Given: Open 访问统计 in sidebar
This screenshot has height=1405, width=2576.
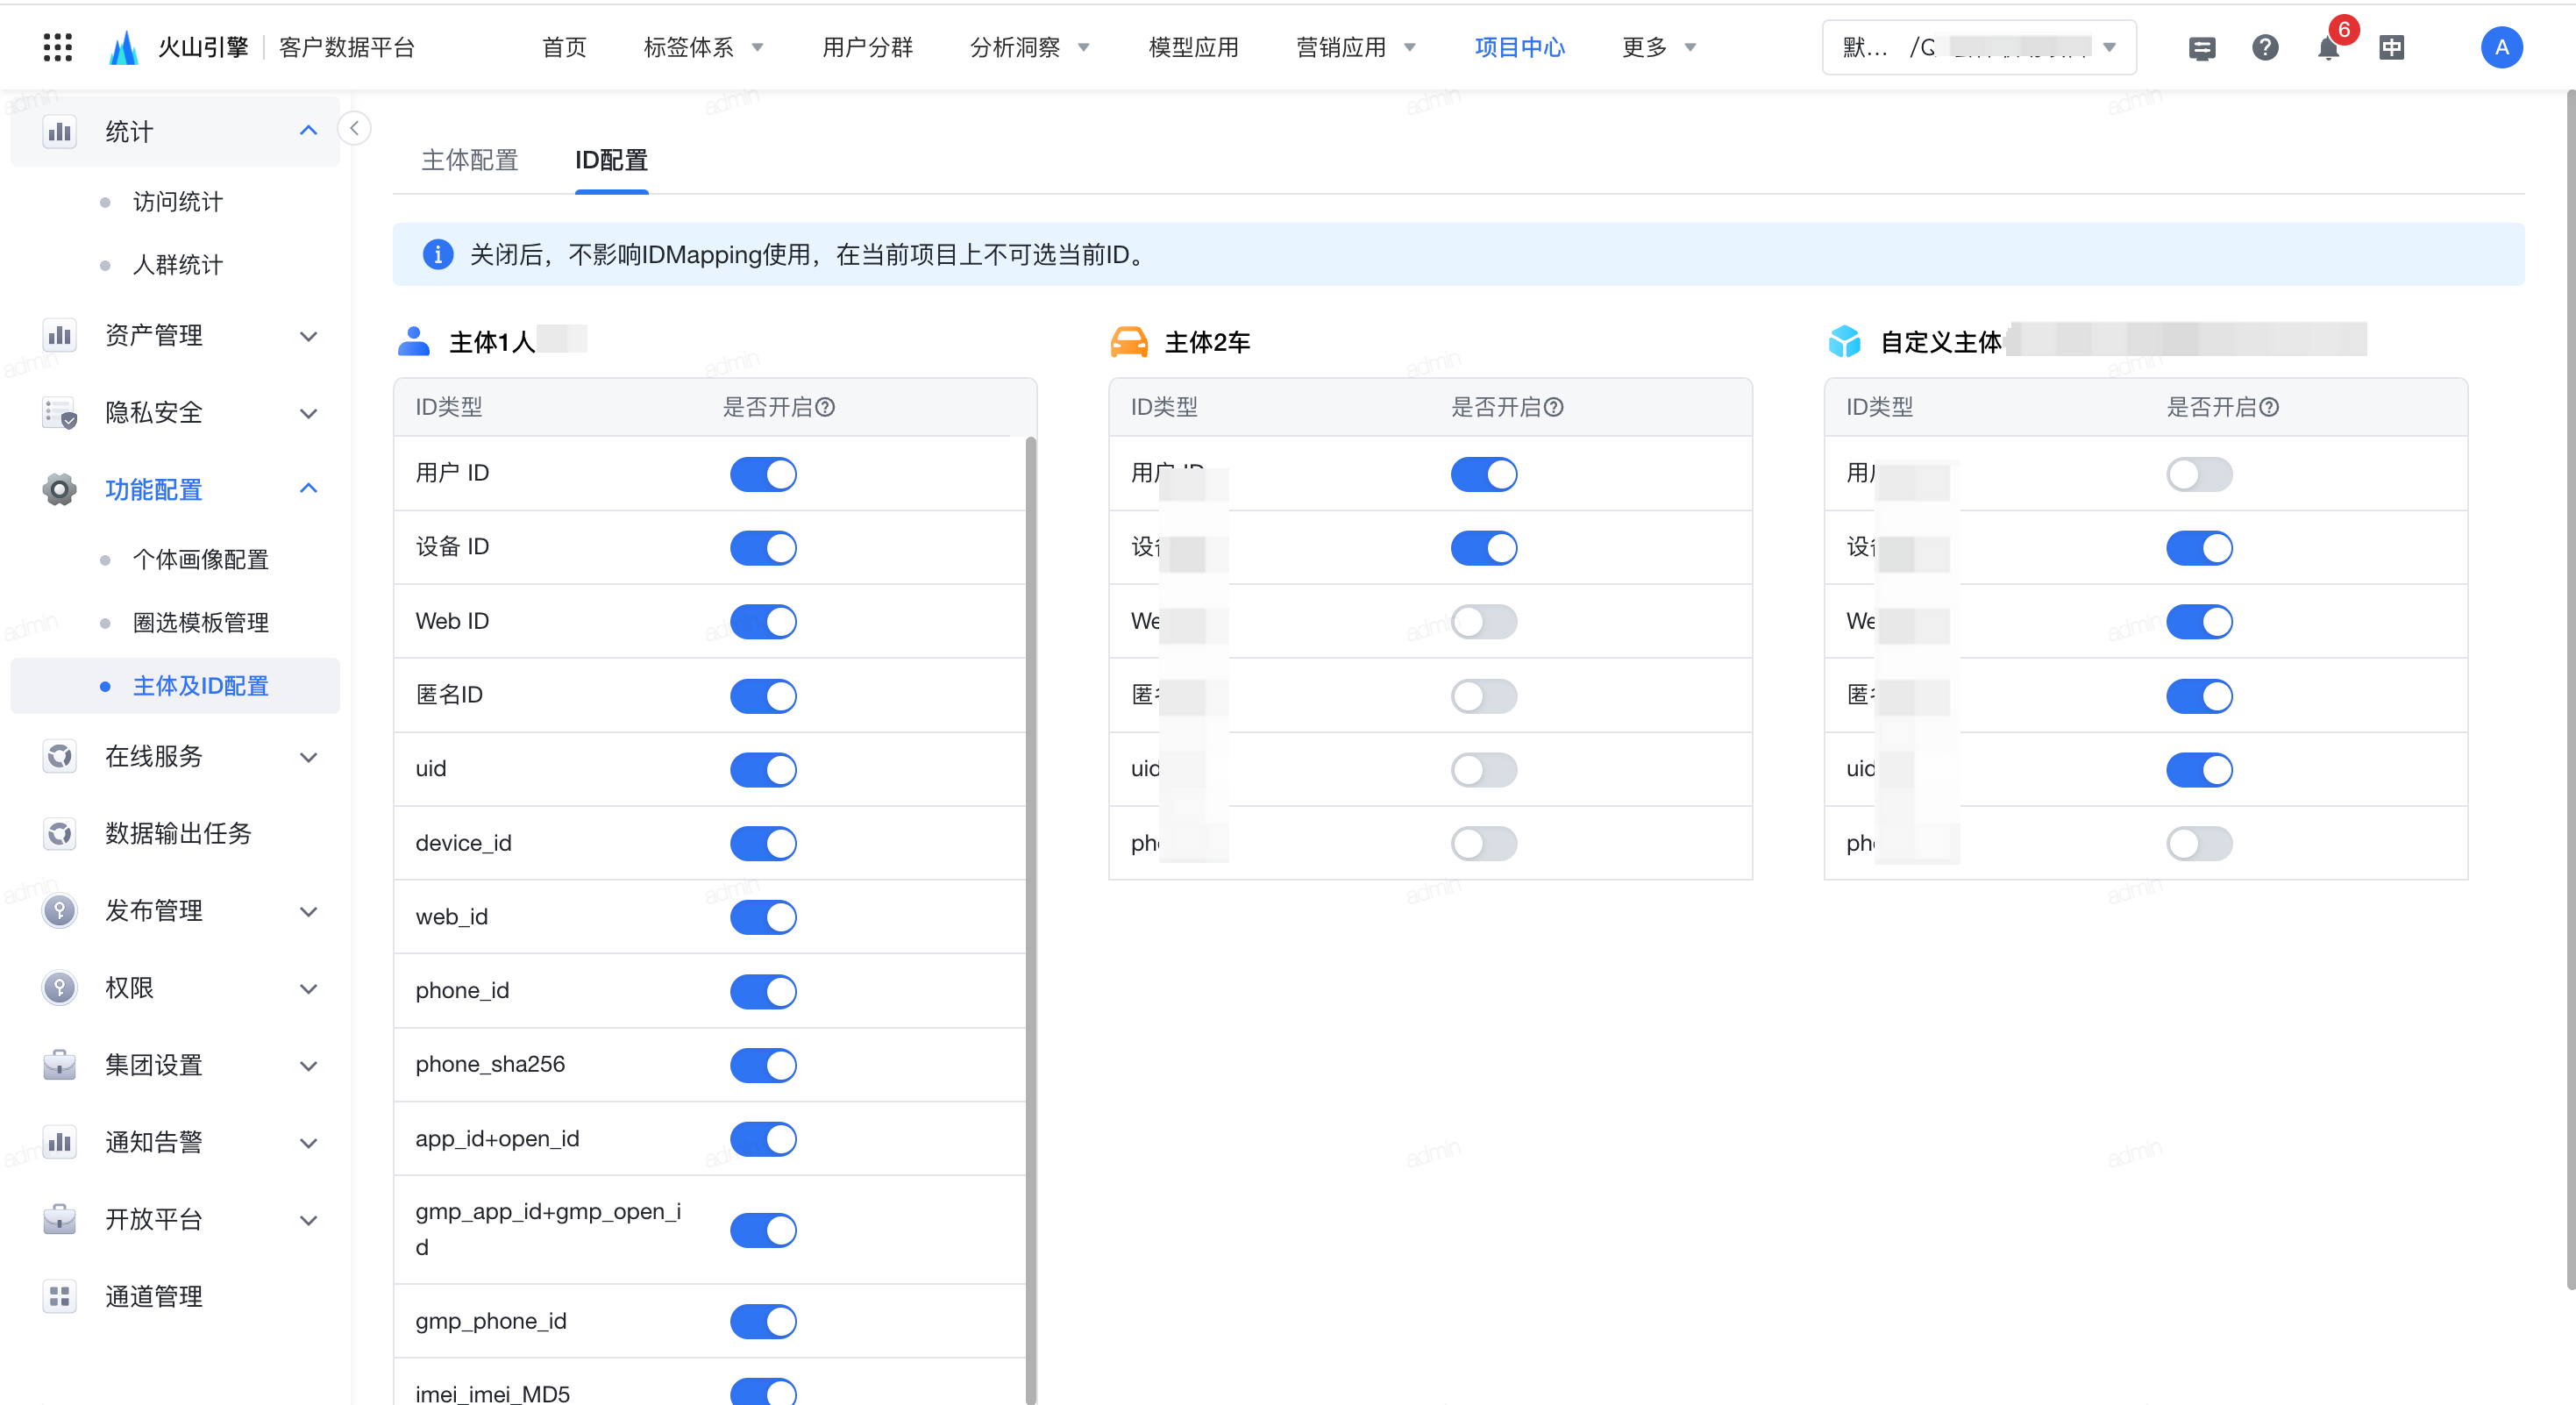Looking at the screenshot, I should click(x=178, y=202).
